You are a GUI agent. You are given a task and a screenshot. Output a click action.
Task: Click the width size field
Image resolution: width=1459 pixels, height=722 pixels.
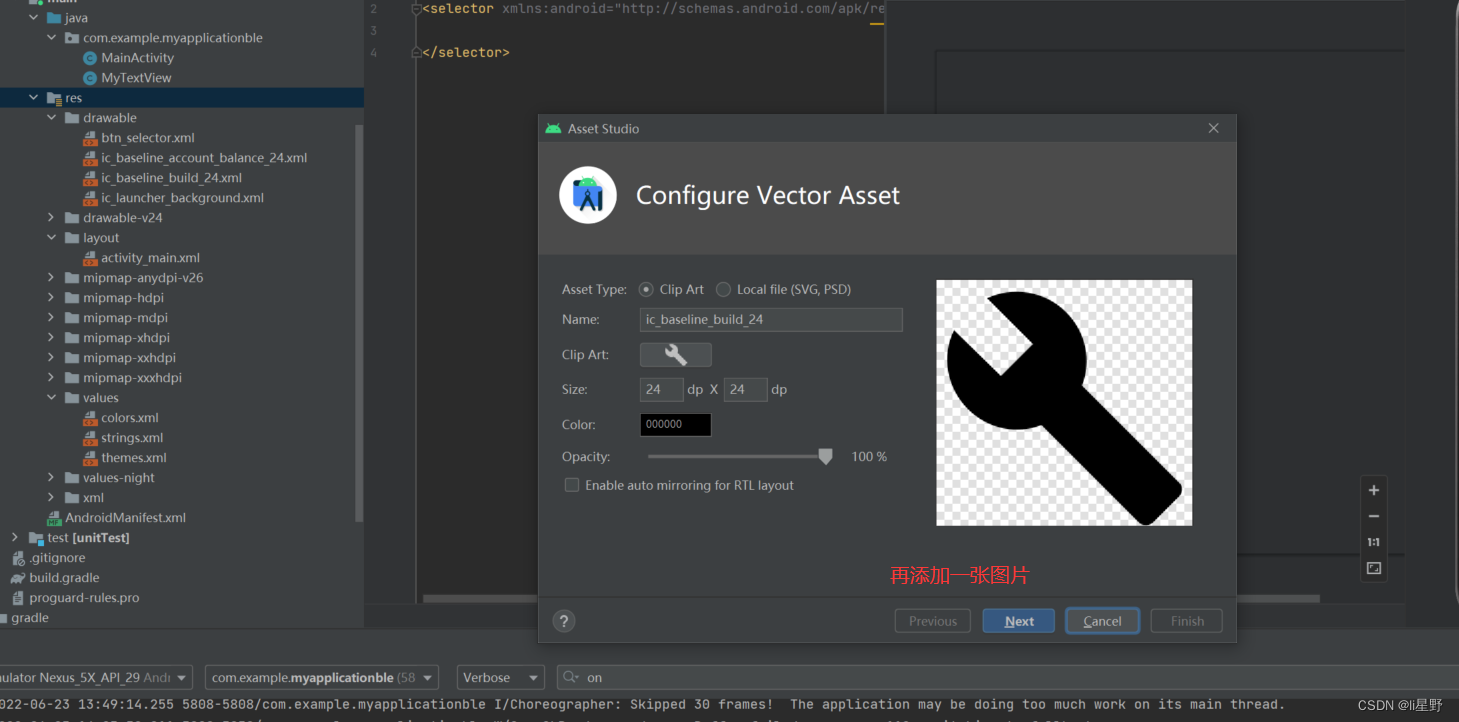661,389
